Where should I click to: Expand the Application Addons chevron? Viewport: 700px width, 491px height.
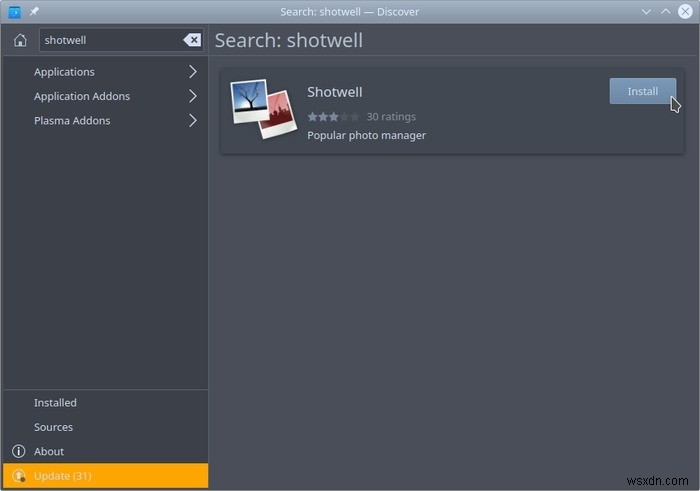[x=193, y=96]
